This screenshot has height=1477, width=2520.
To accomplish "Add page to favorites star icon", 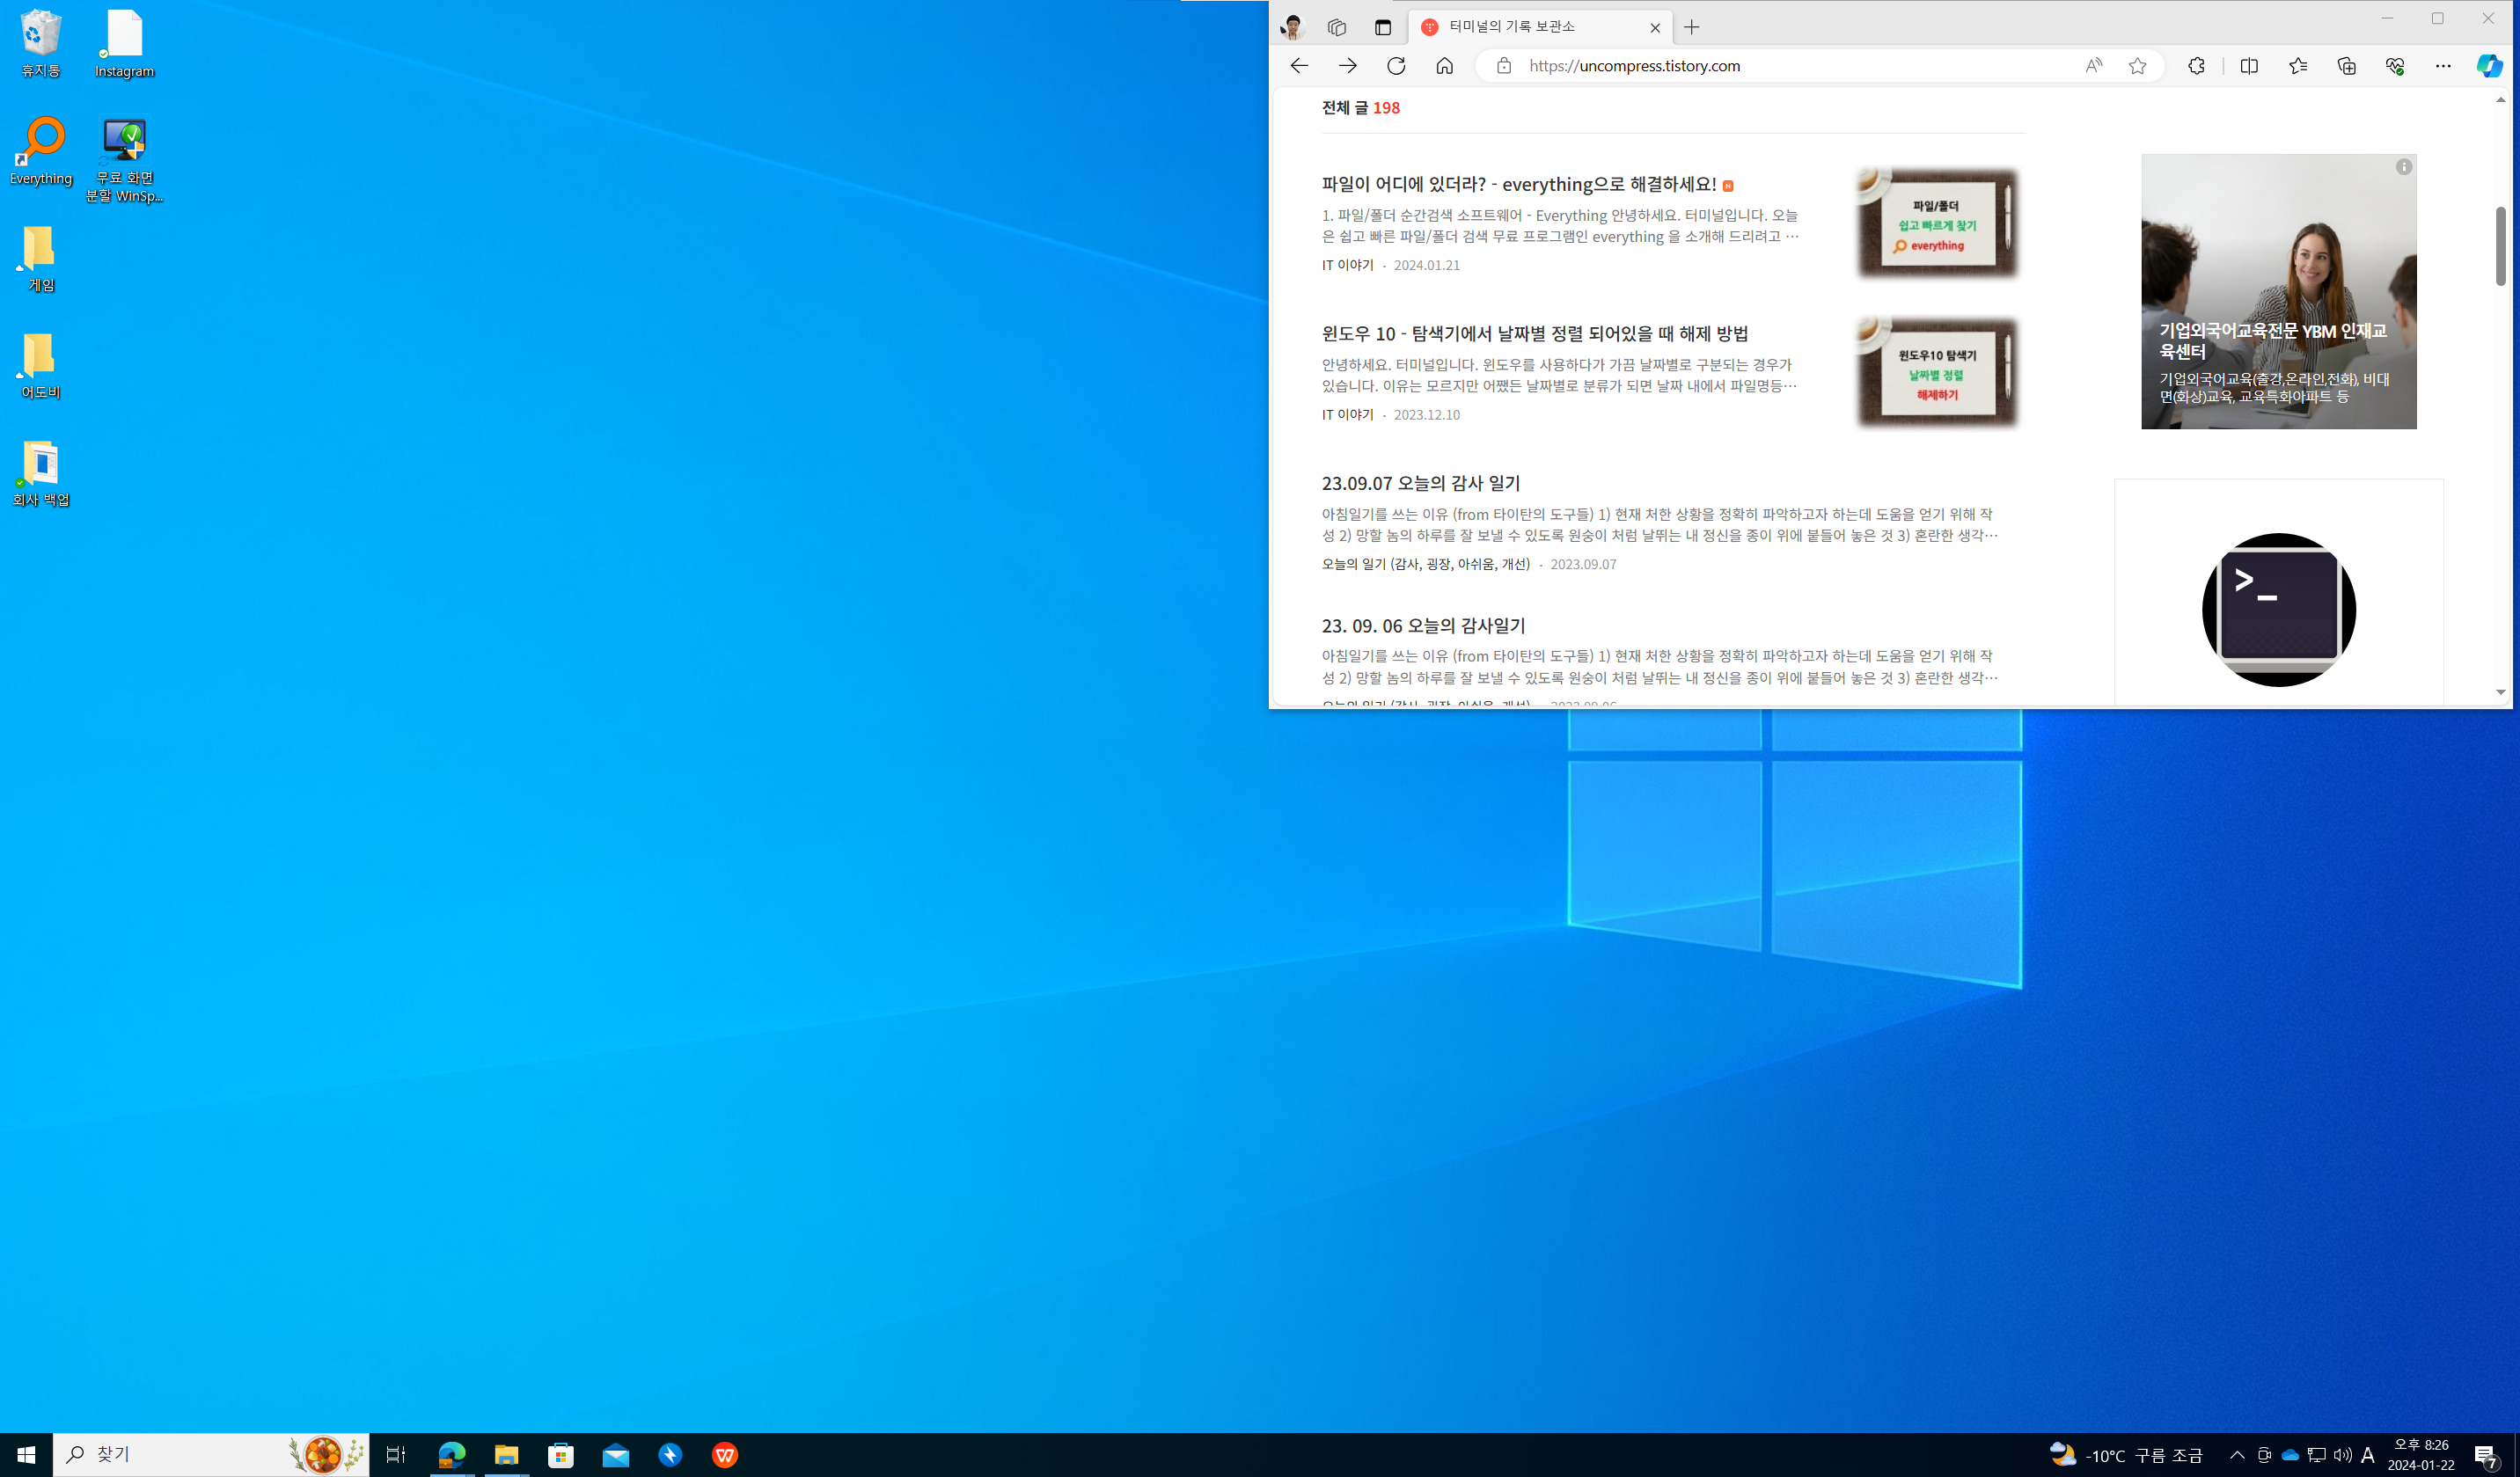I will click(2137, 66).
